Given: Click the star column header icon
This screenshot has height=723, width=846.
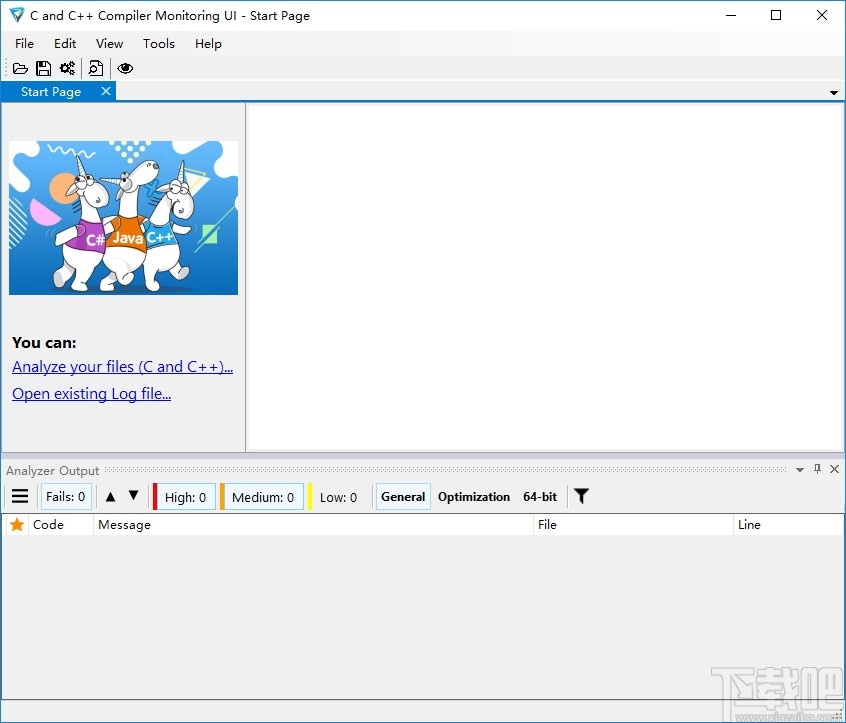Looking at the screenshot, I should (x=17, y=524).
